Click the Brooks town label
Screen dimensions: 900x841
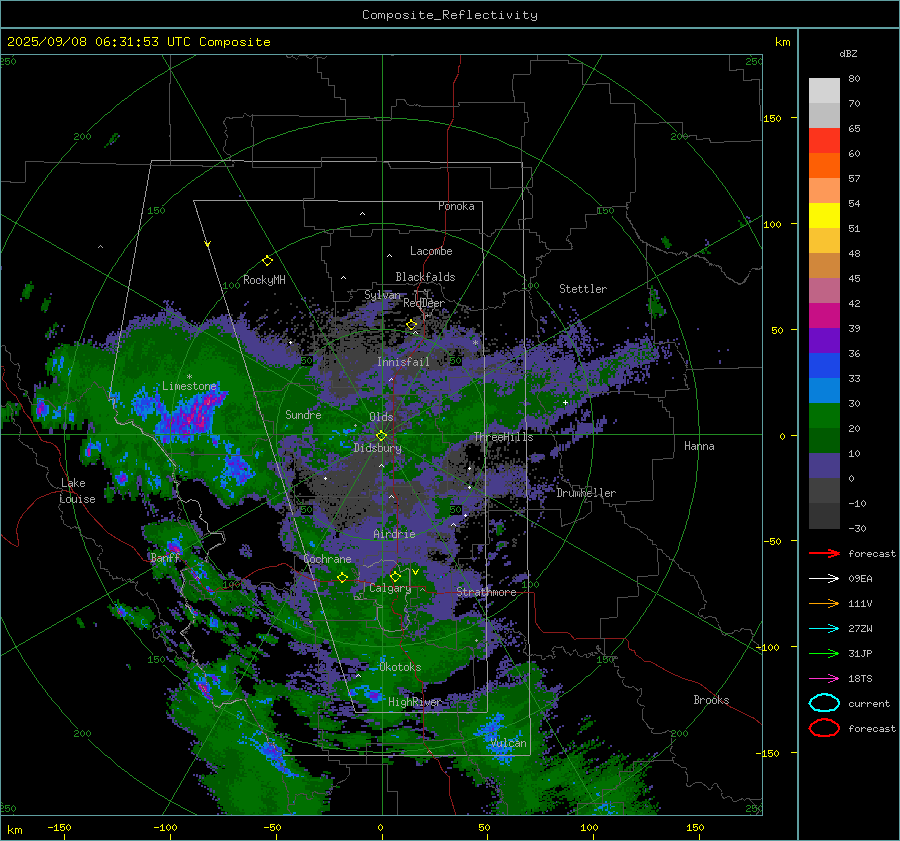[711, 700]
